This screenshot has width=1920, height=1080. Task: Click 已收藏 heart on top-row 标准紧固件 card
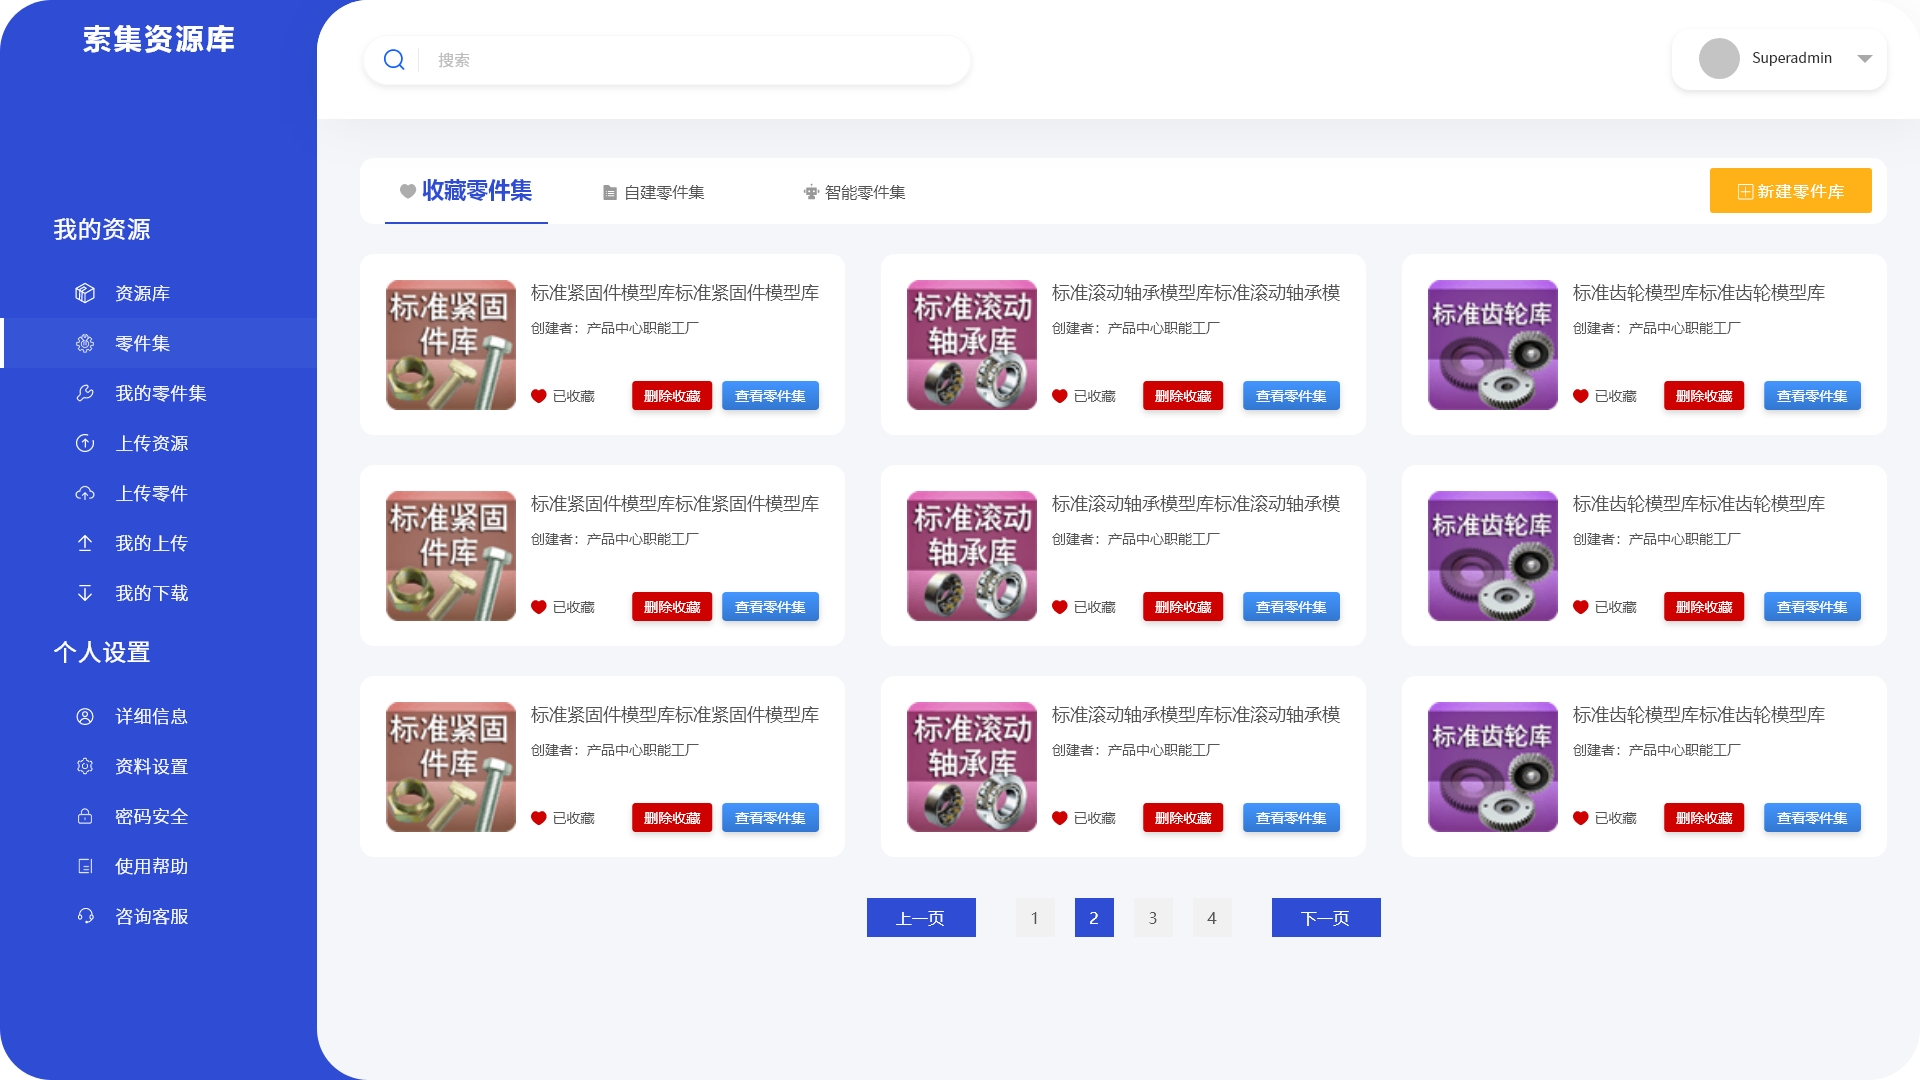tap(539, 396)
